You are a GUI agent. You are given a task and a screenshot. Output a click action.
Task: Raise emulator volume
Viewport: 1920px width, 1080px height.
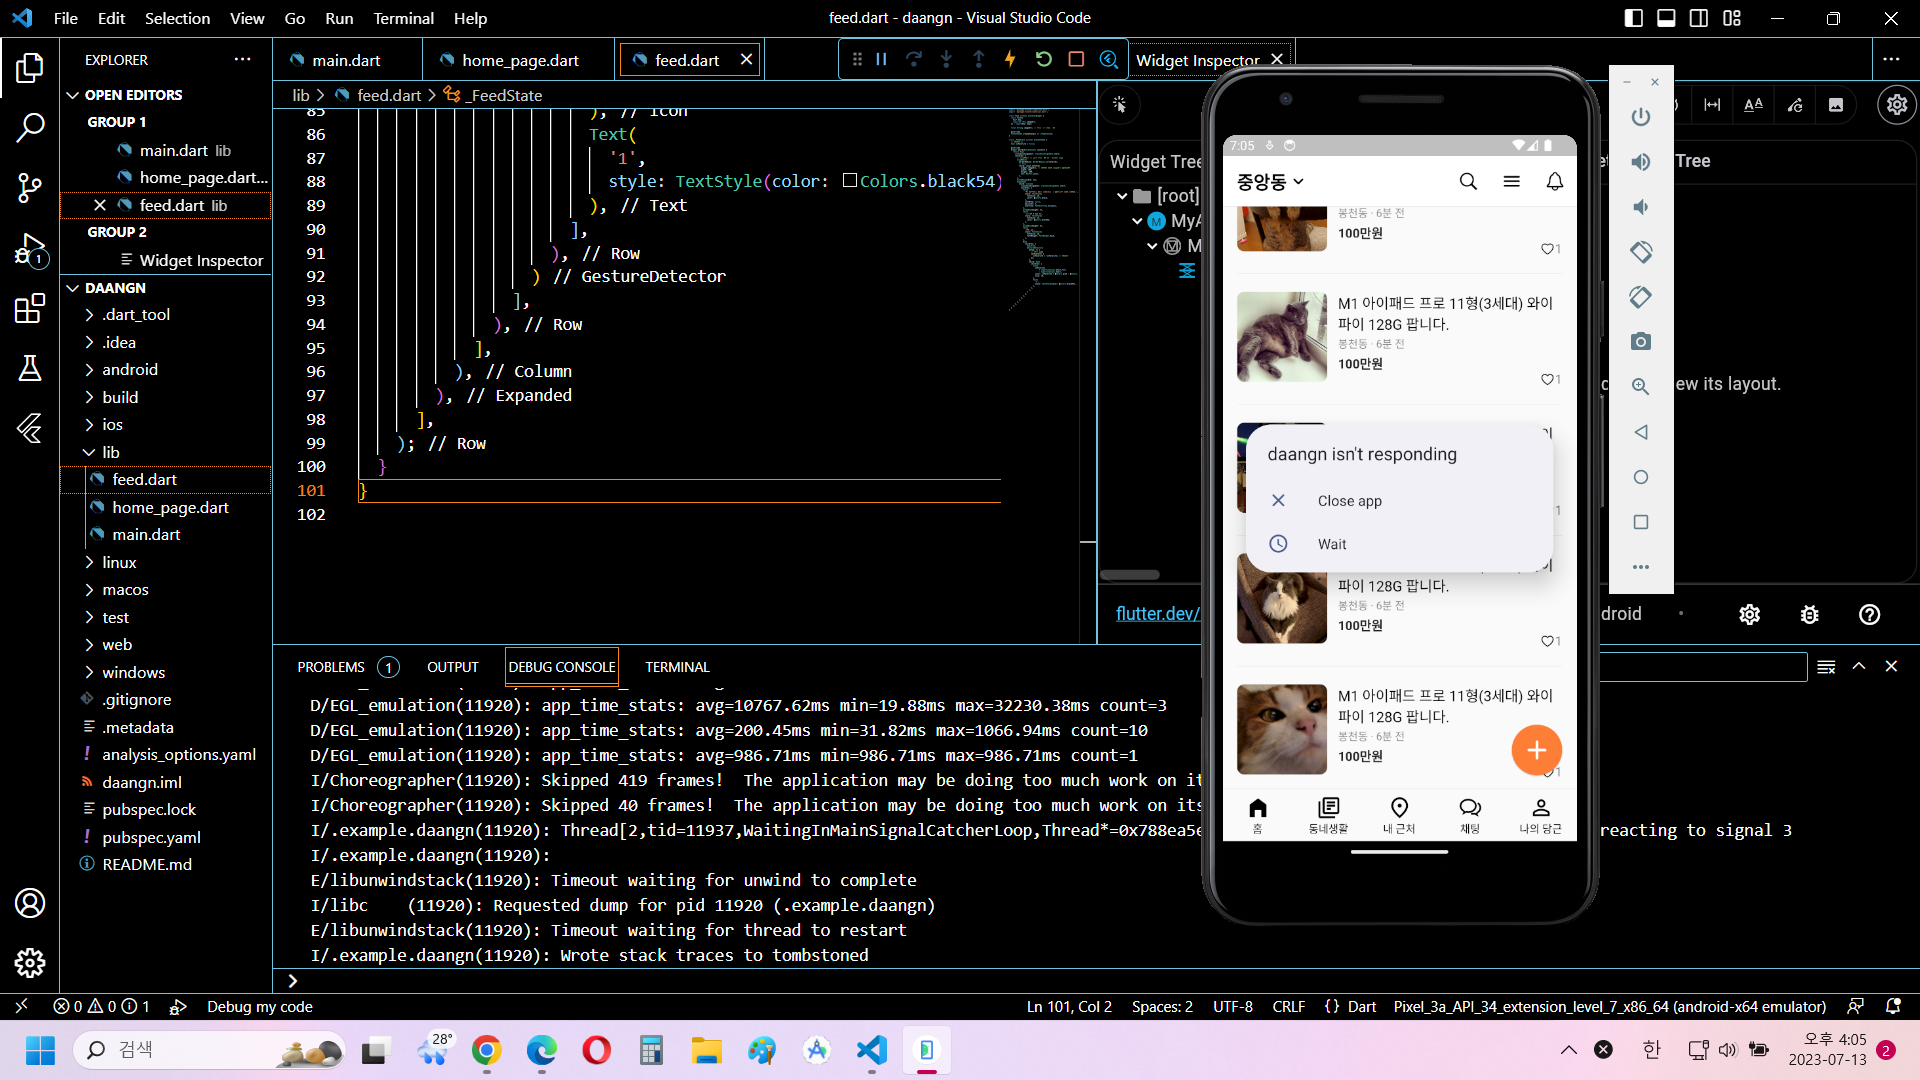tap(1640, 162)
